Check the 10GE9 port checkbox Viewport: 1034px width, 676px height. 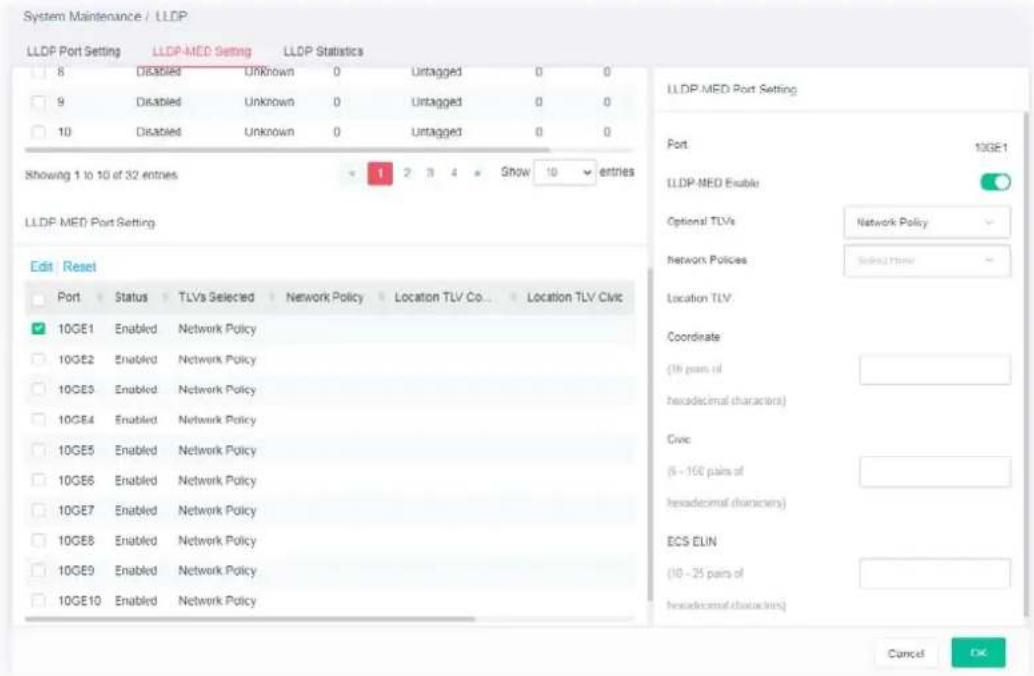pyautogui.click(x=38, y=570)
